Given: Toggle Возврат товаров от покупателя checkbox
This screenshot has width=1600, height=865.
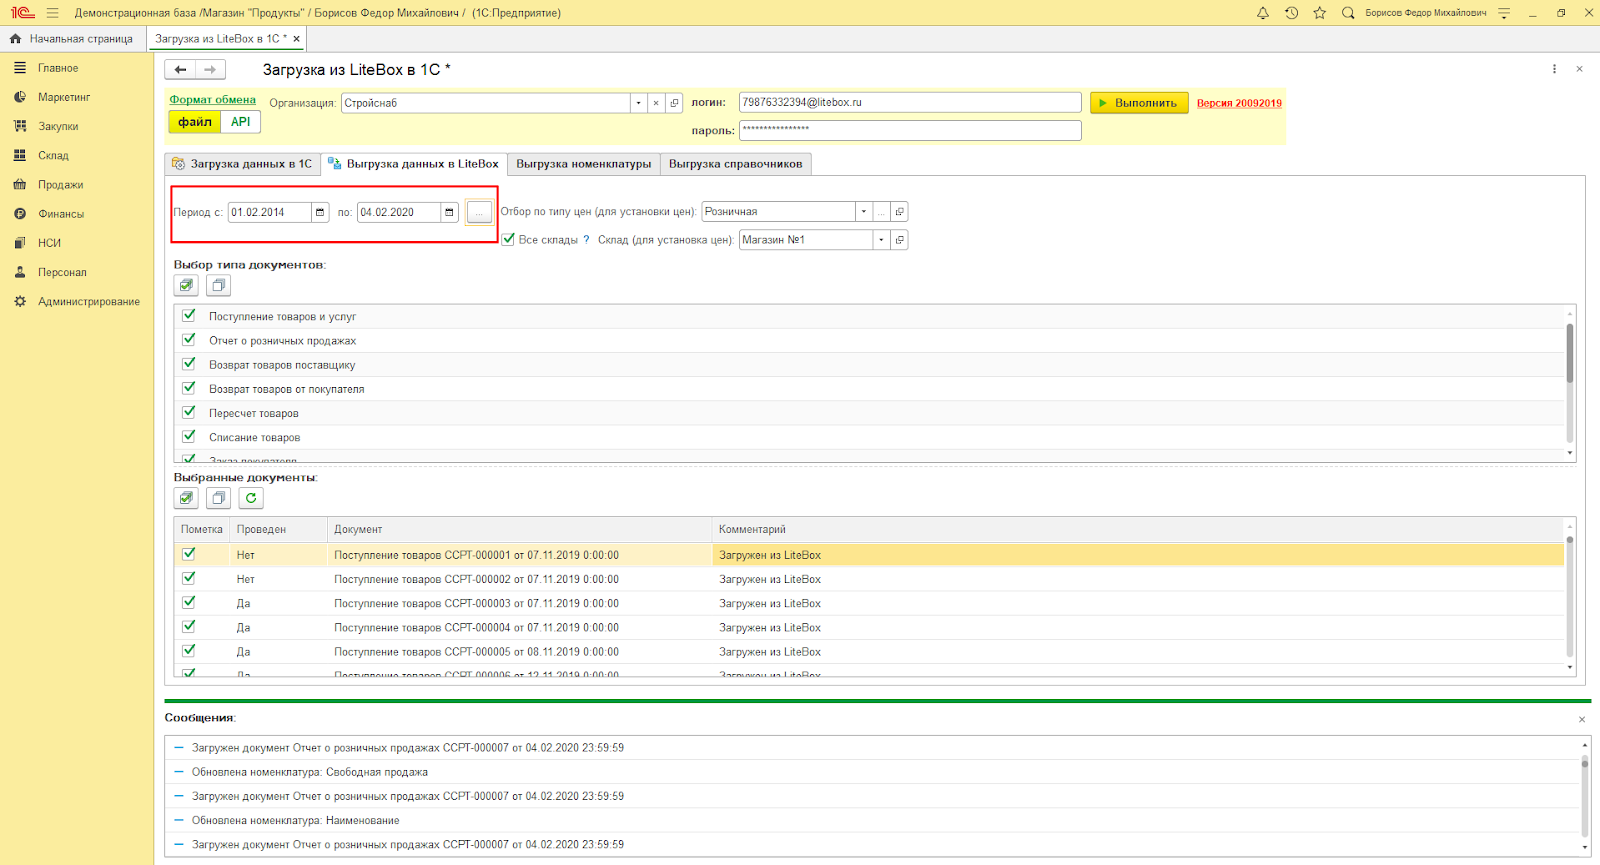Looking at the screenshot, I should pos(189,388).
